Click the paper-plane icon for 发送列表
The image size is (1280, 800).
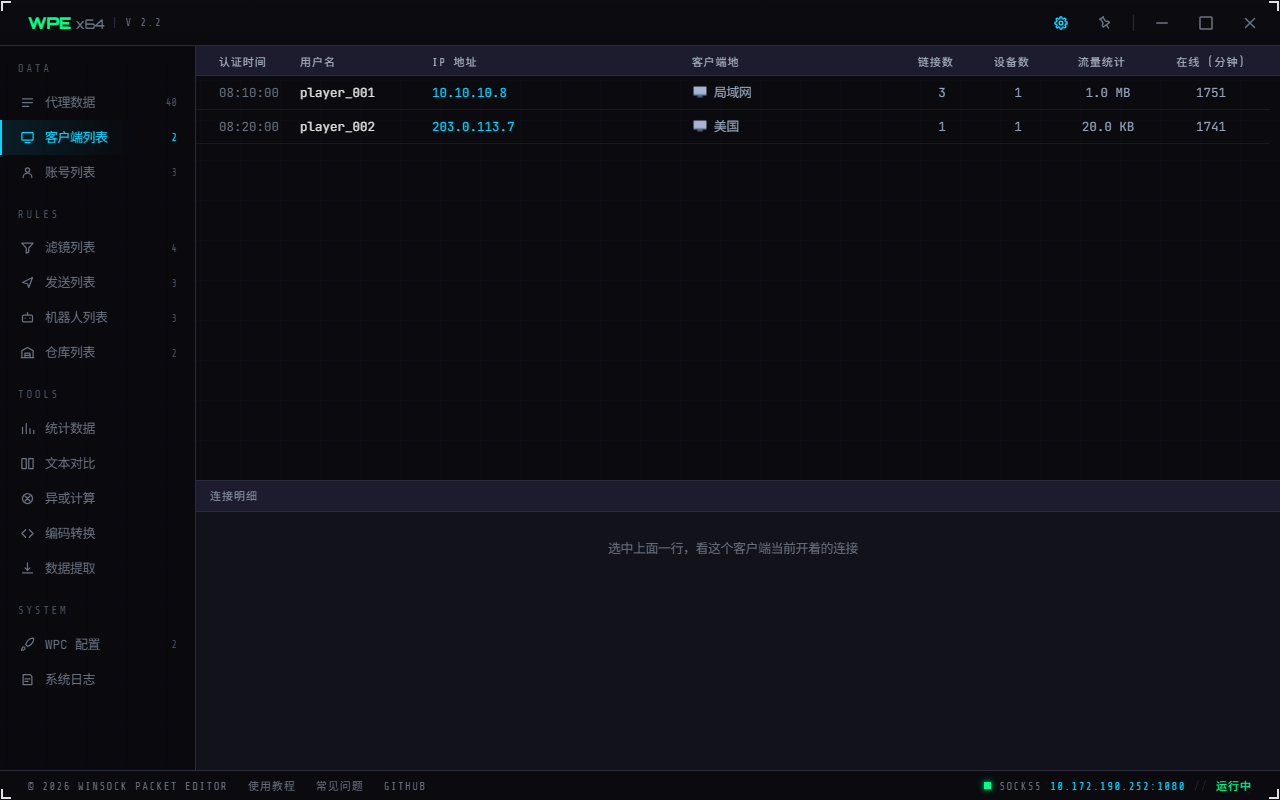tap(27, 282)
